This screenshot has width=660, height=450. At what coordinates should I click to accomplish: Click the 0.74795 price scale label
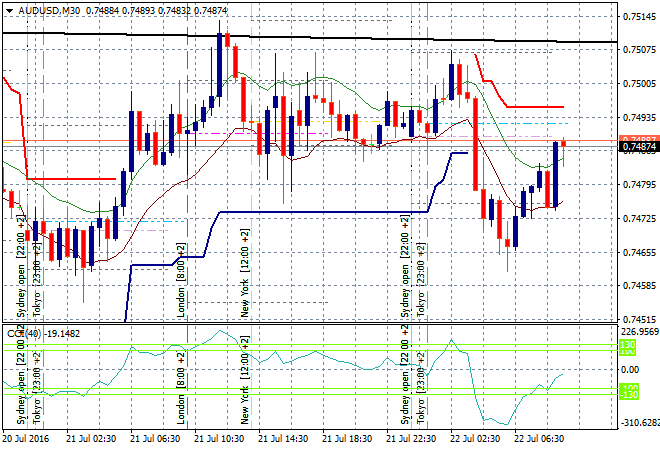[639, 184]
